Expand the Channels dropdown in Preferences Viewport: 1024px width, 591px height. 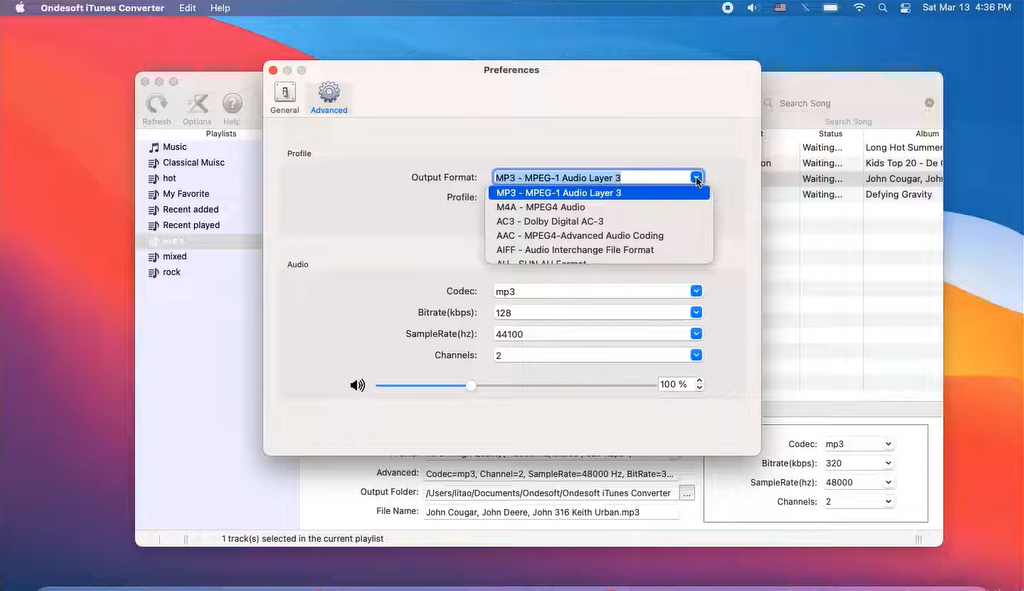pos(696,355)
